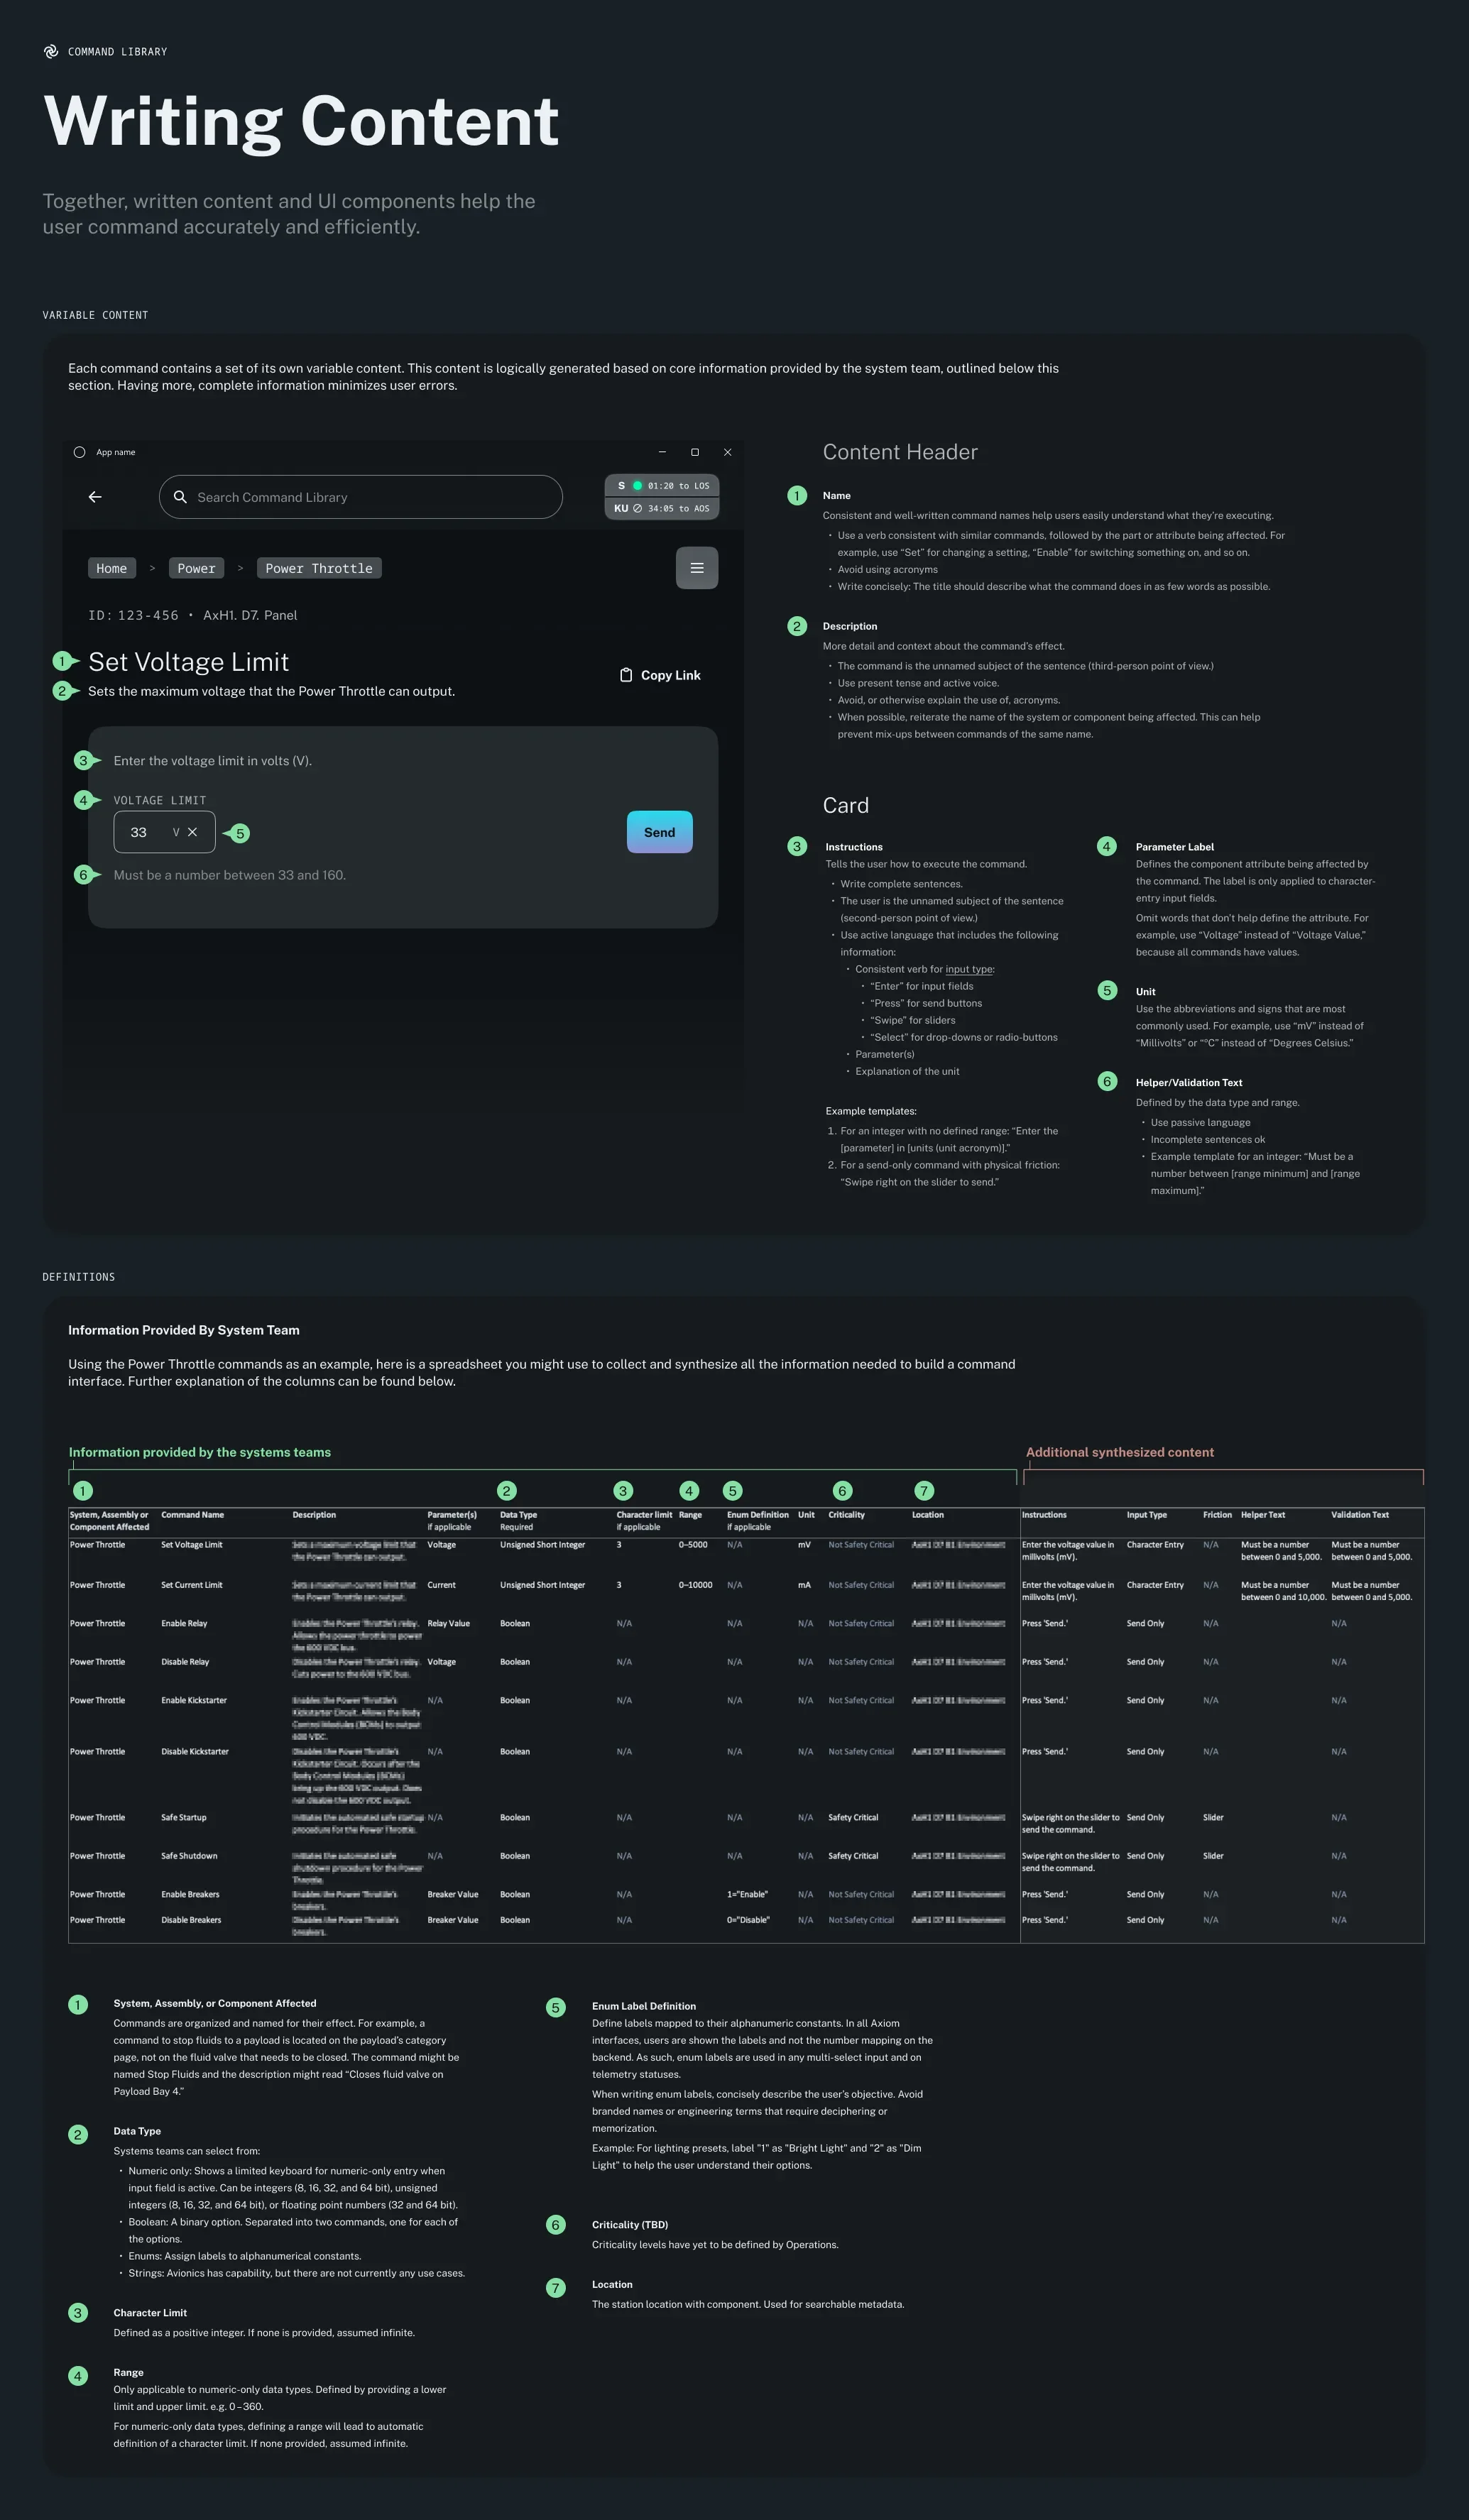Click the Command Library logo icon
Screen dimensions: 1469x2520
click(x=50, y=51)
